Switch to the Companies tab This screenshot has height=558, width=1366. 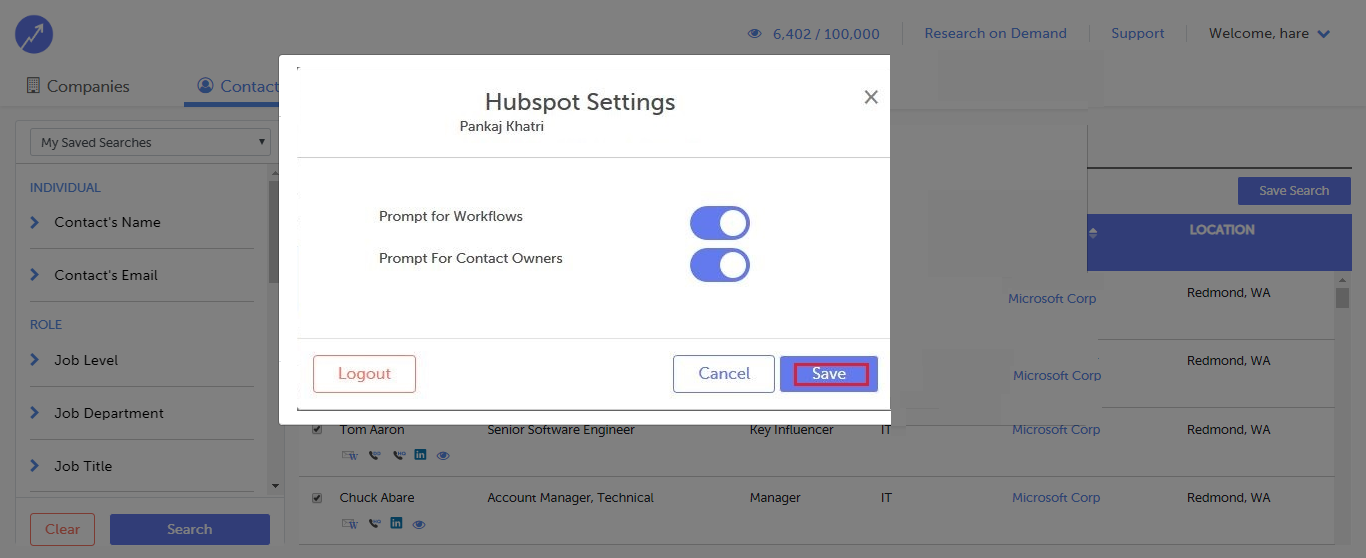pos(78,86)
